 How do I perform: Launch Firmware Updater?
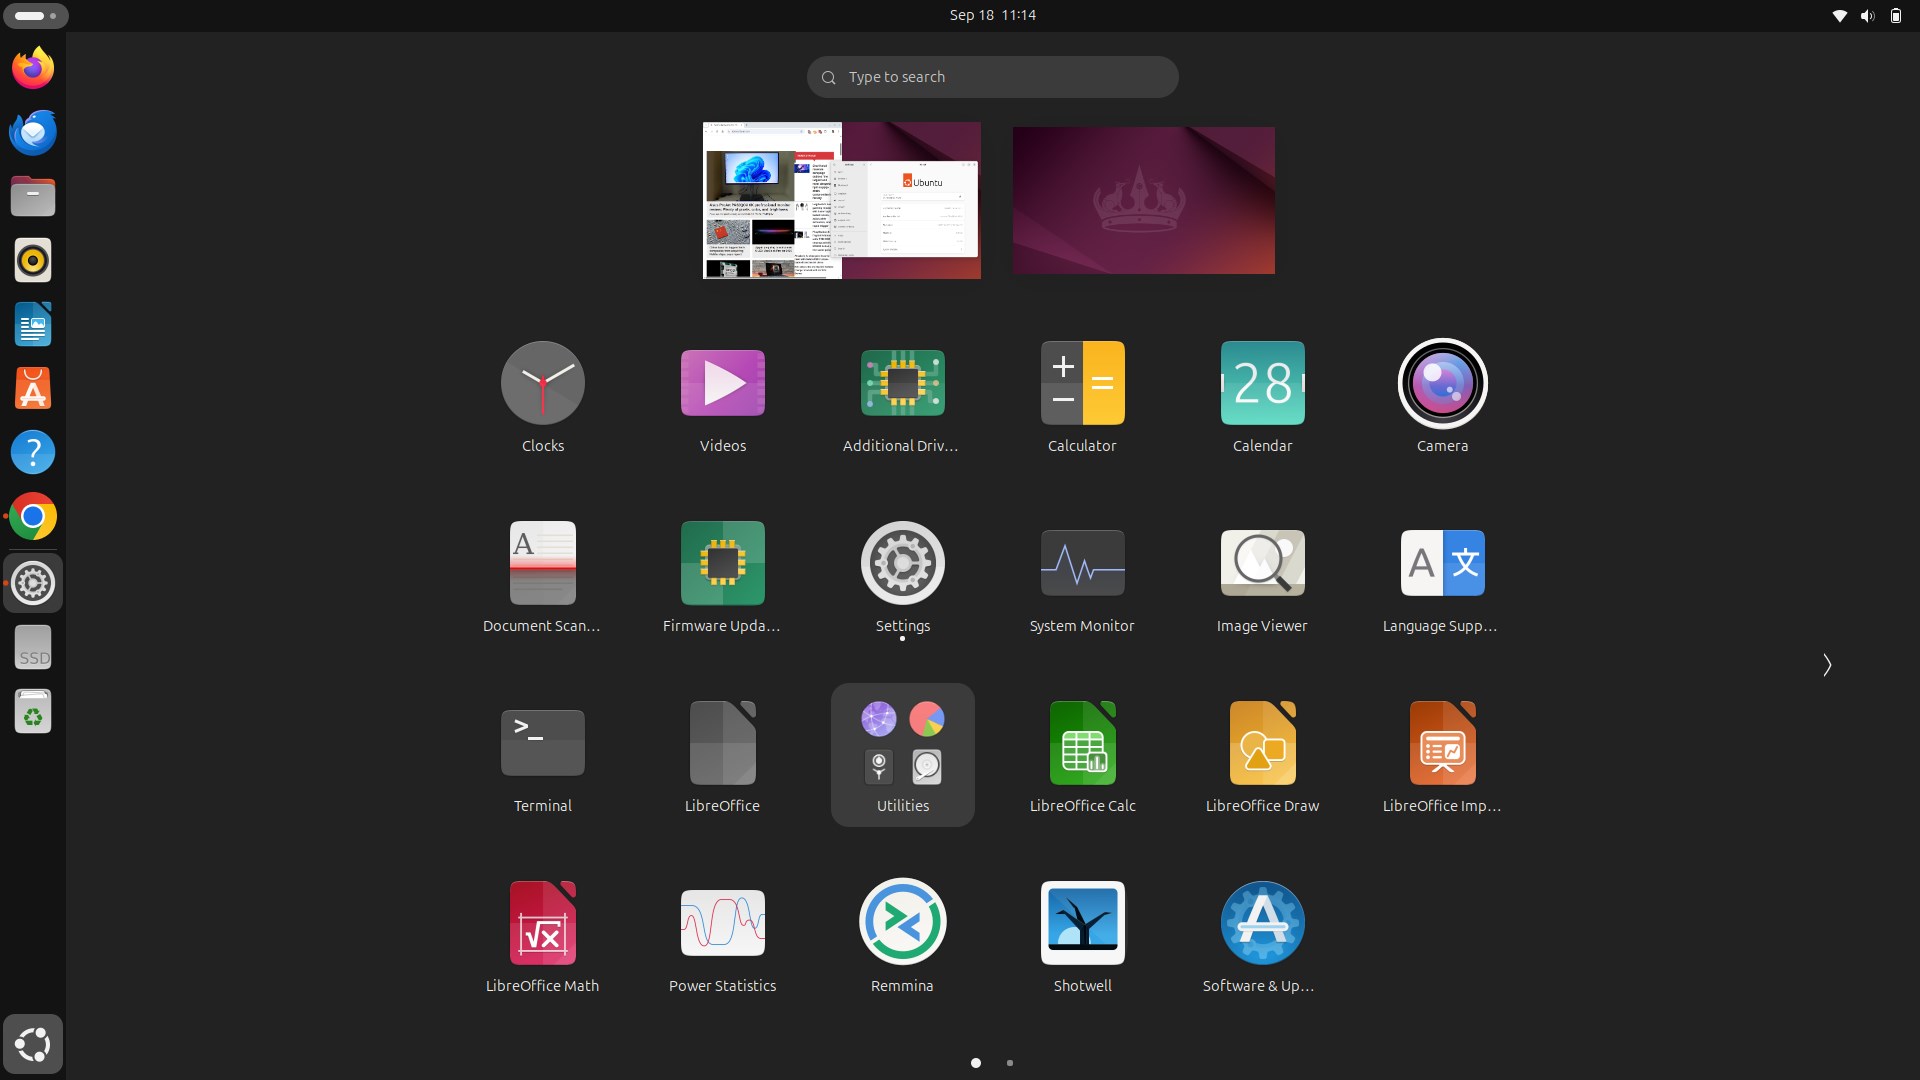(x=722, y=577)
